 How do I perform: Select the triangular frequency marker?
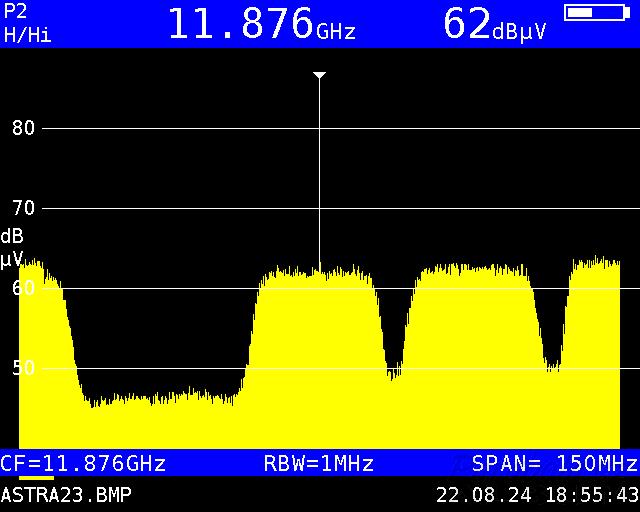319,76
